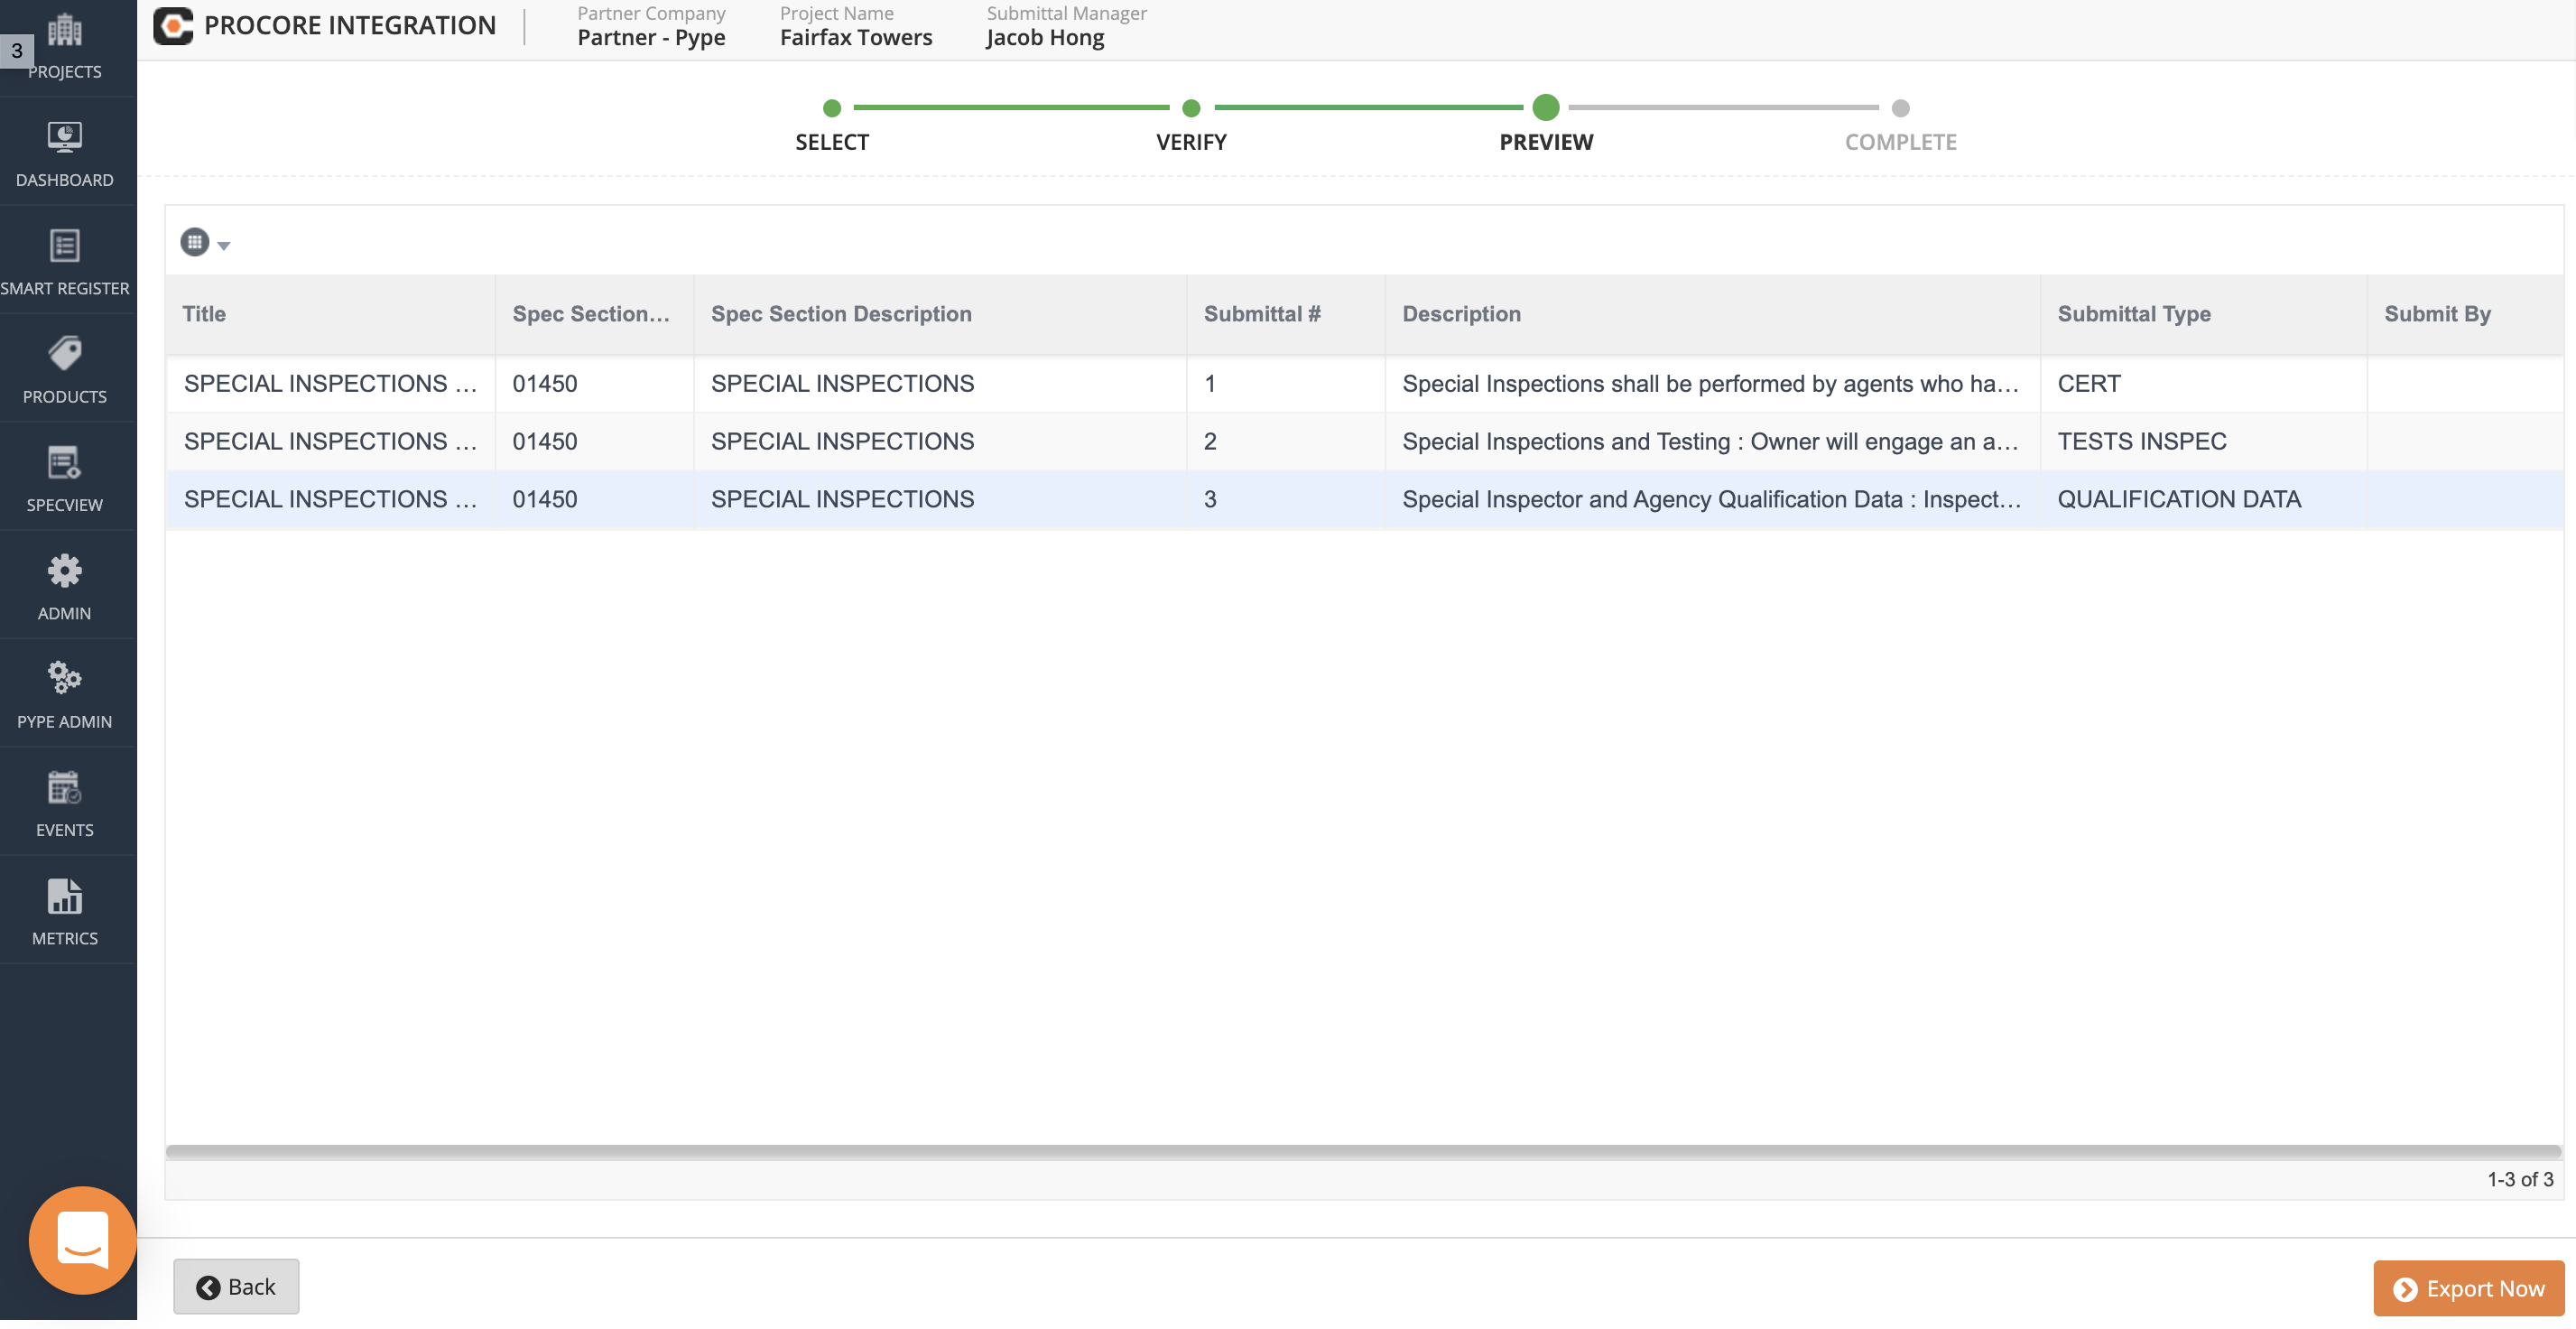The width and height of the screenshot is (2576, 1329).
Task: Click the Admin gear icon
Action: (64, 571)
